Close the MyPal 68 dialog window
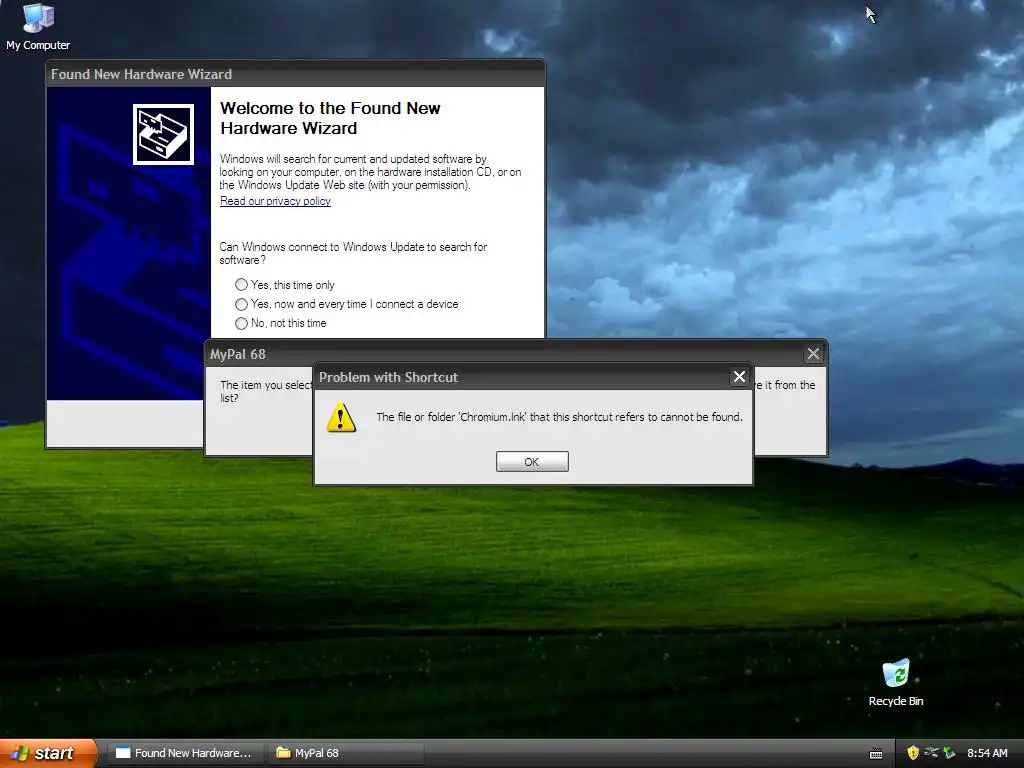Image resolution: width=1024 pixels, height=768 pixels. (x=813, y=354)
